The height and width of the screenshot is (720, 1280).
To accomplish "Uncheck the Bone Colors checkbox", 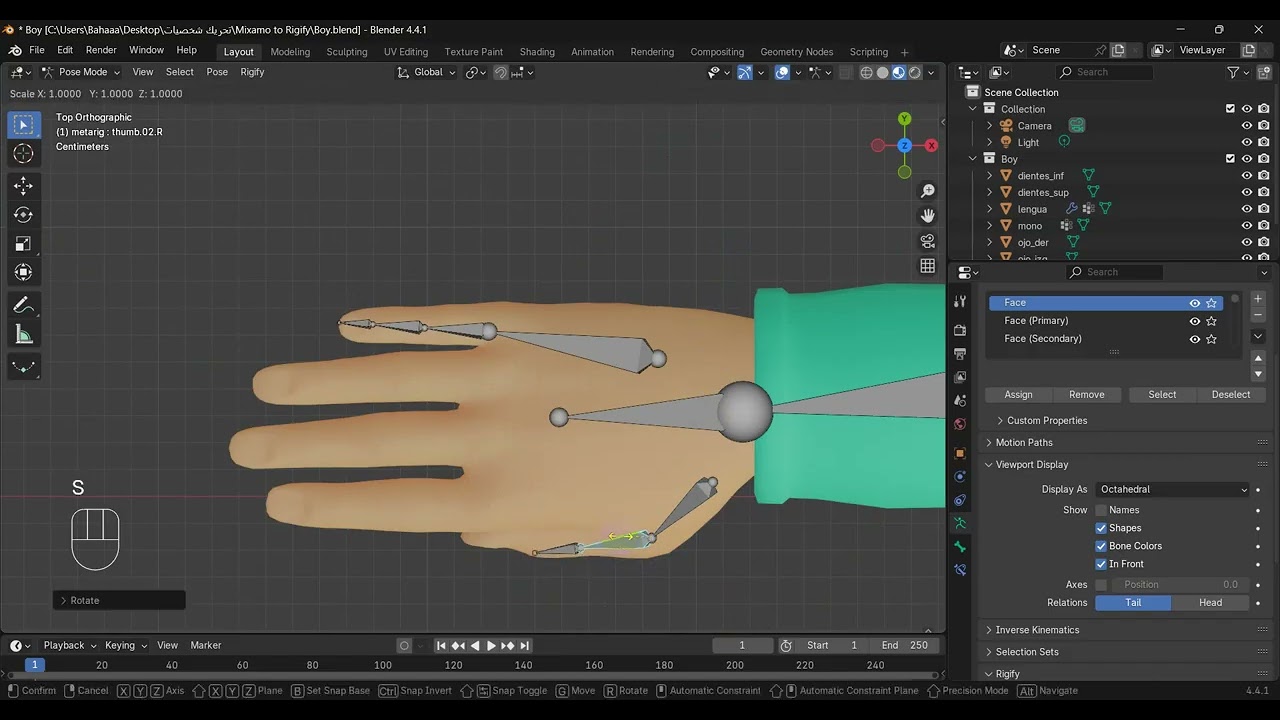I will (1101, 546).
